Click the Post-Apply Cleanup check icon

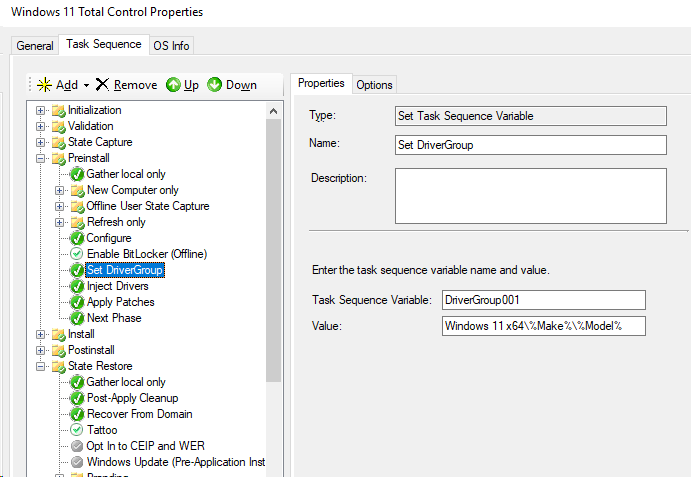coord(77,398)
